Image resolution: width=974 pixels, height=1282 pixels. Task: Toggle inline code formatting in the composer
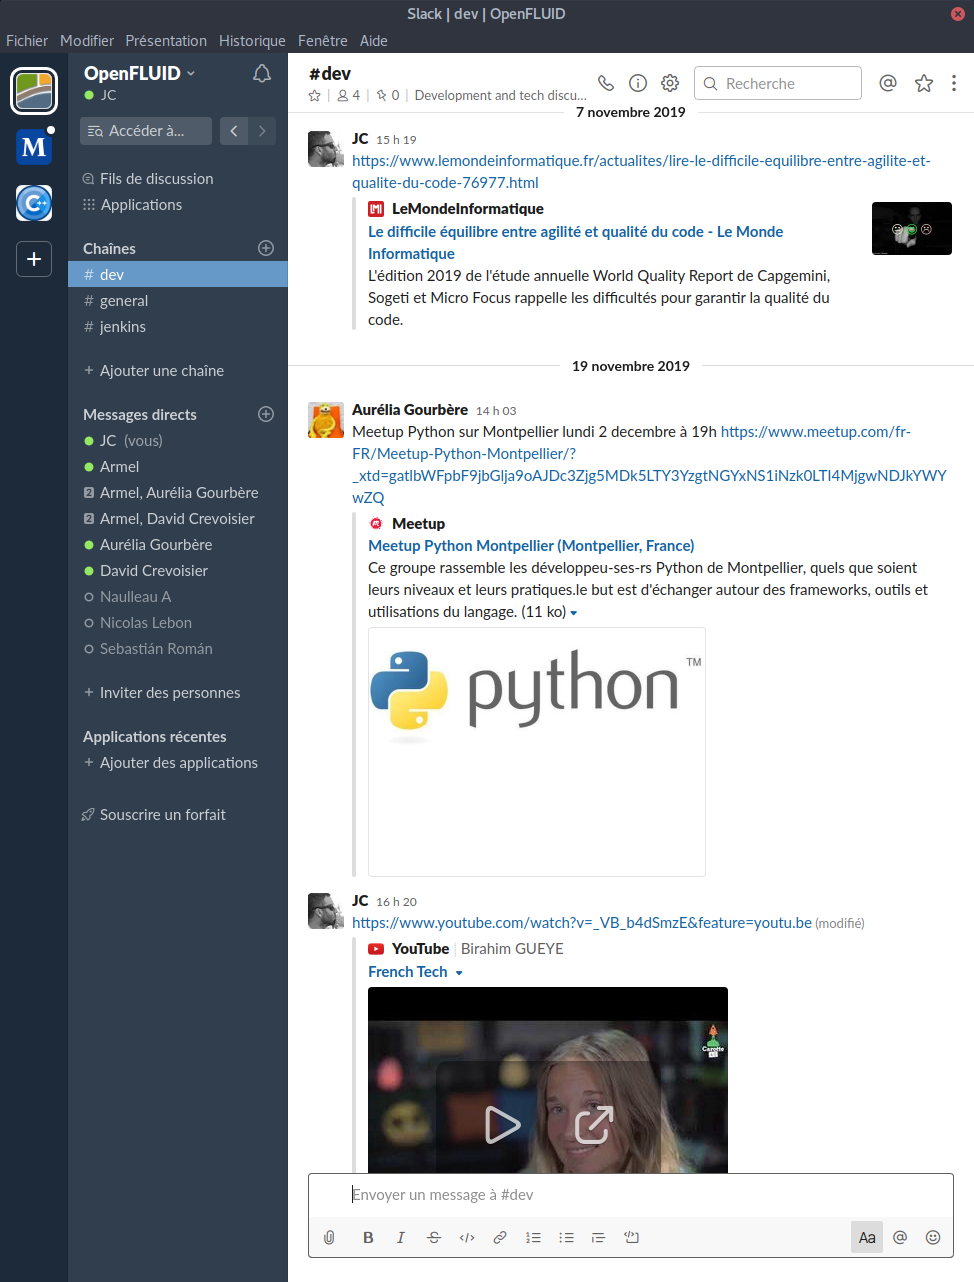[x=467, y=1237]
